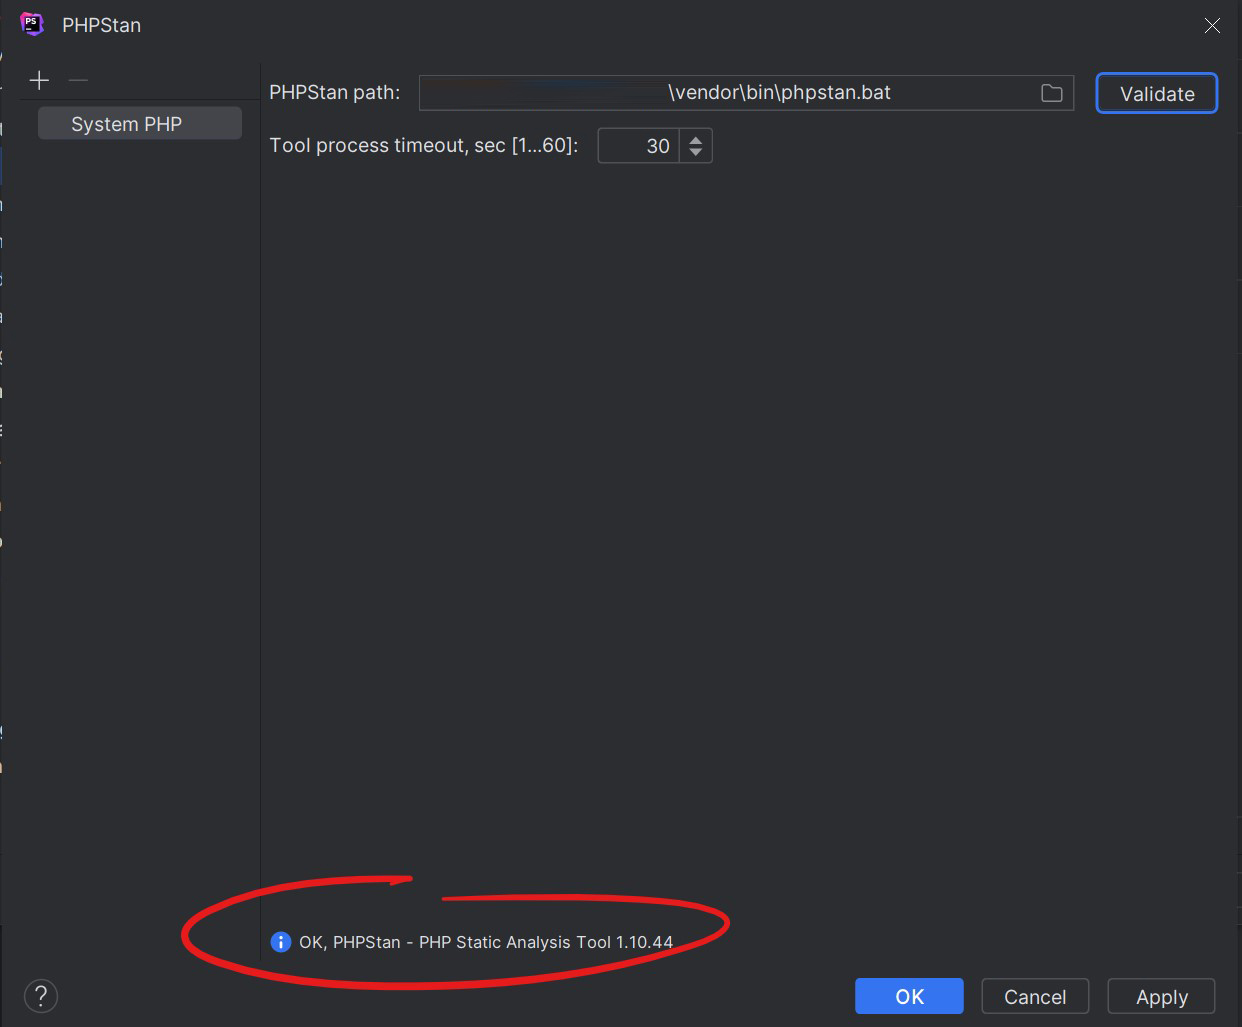The height and width of the screenshot is (1027, 1242).
Task: Click the add interpreter plus icon
Action: pyautogui.click(x=39, y=80)
